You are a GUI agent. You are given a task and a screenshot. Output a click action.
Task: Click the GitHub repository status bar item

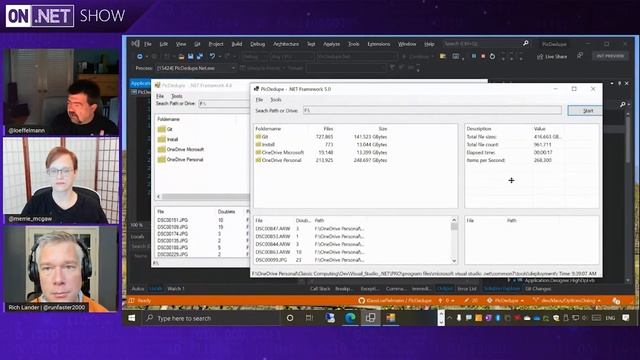point(395,300)
